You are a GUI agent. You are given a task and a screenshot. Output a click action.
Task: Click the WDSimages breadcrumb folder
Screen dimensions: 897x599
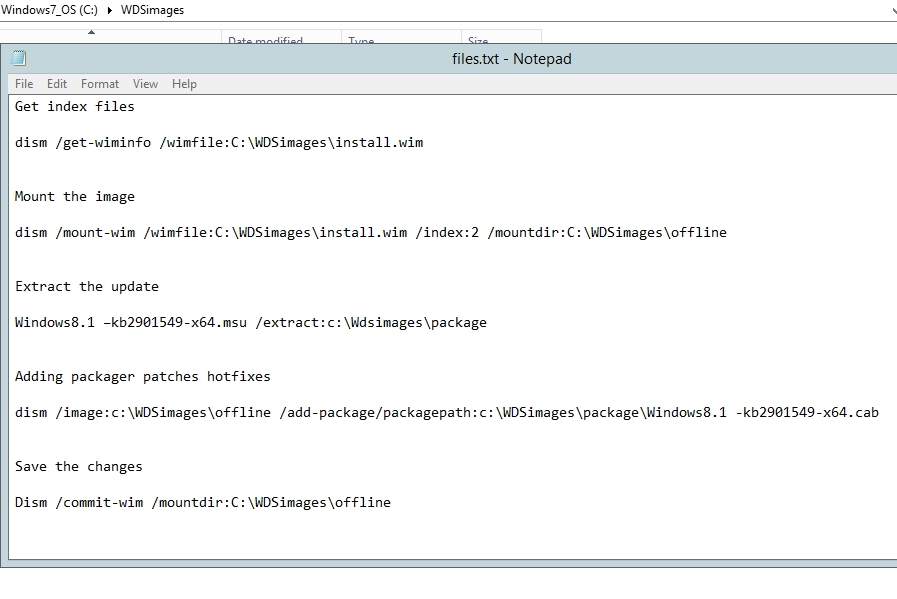point(152,10)
